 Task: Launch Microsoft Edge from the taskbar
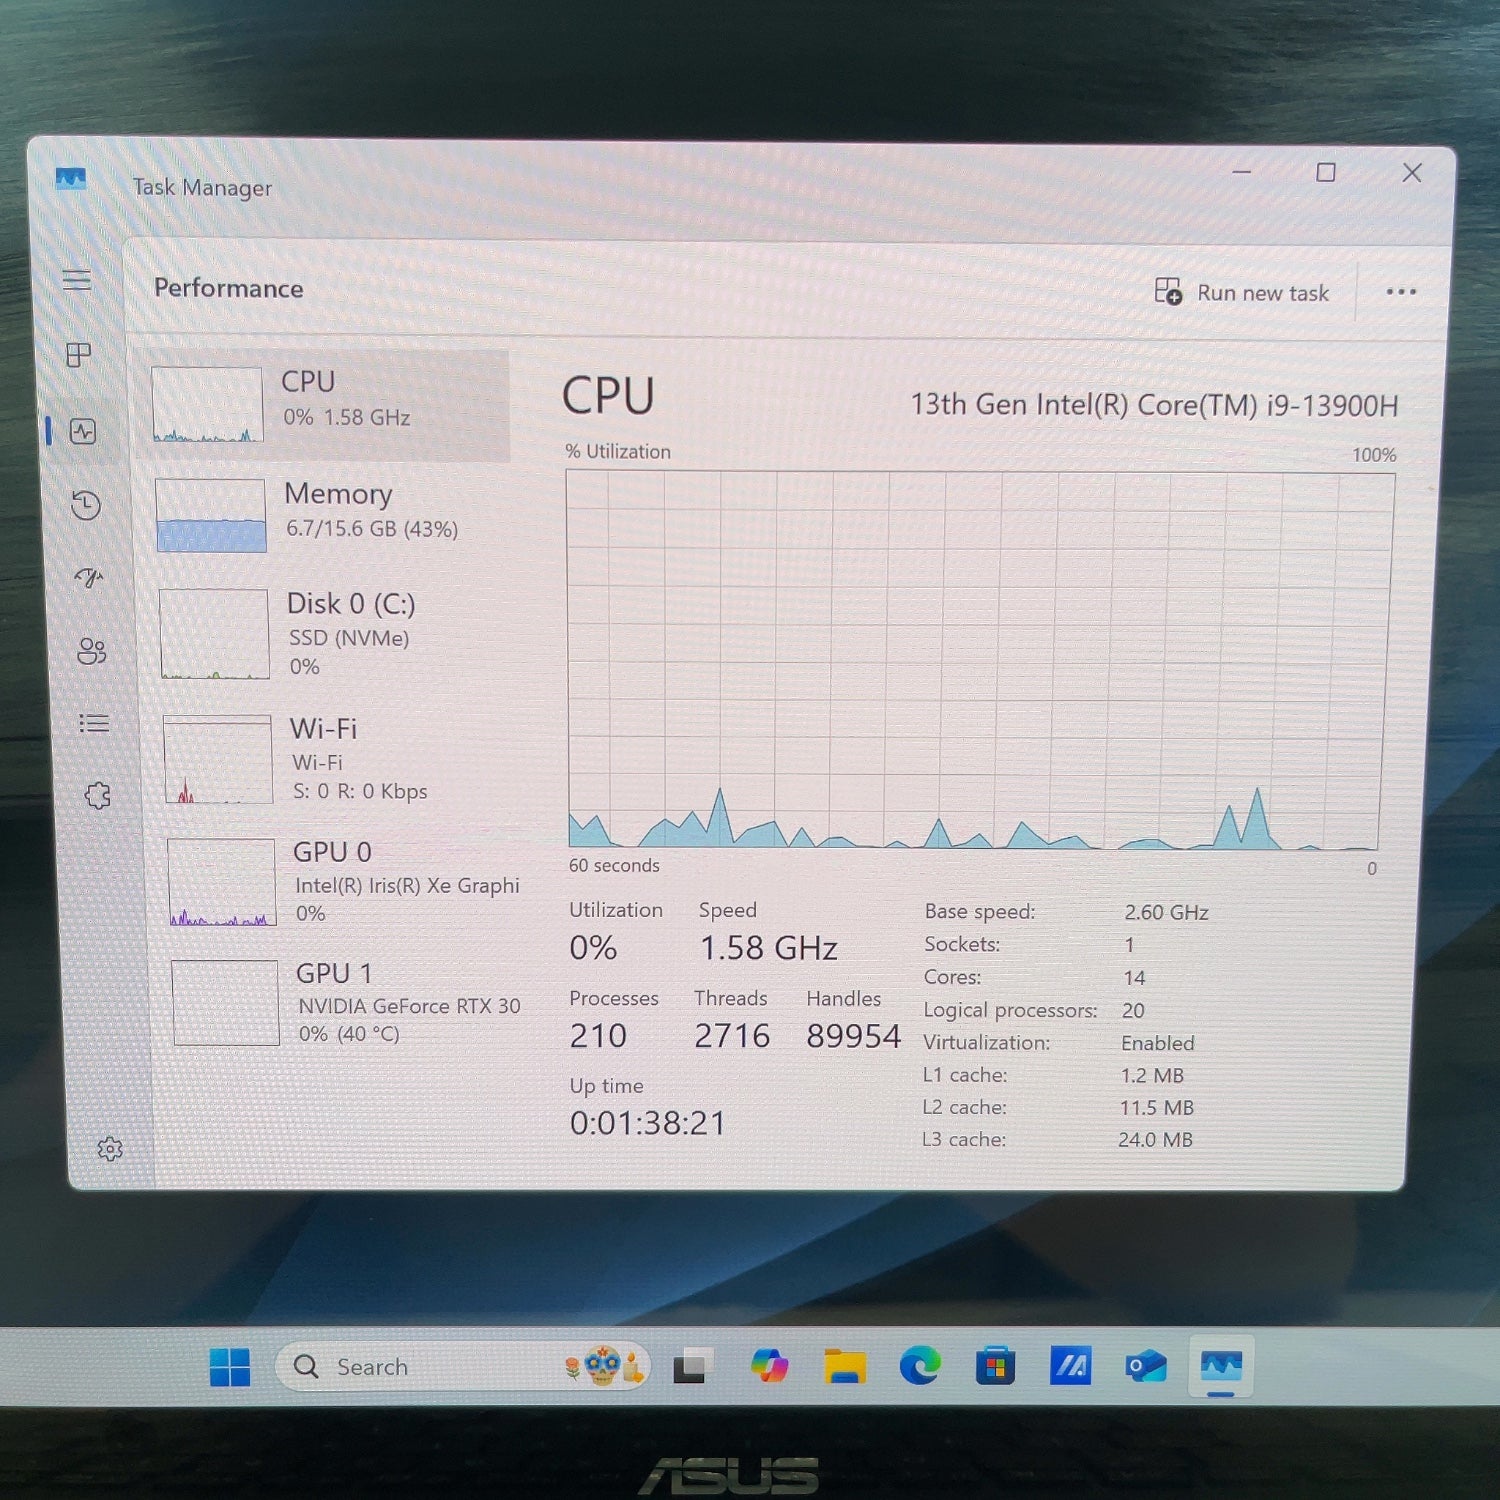click(x=920, y=1365)
